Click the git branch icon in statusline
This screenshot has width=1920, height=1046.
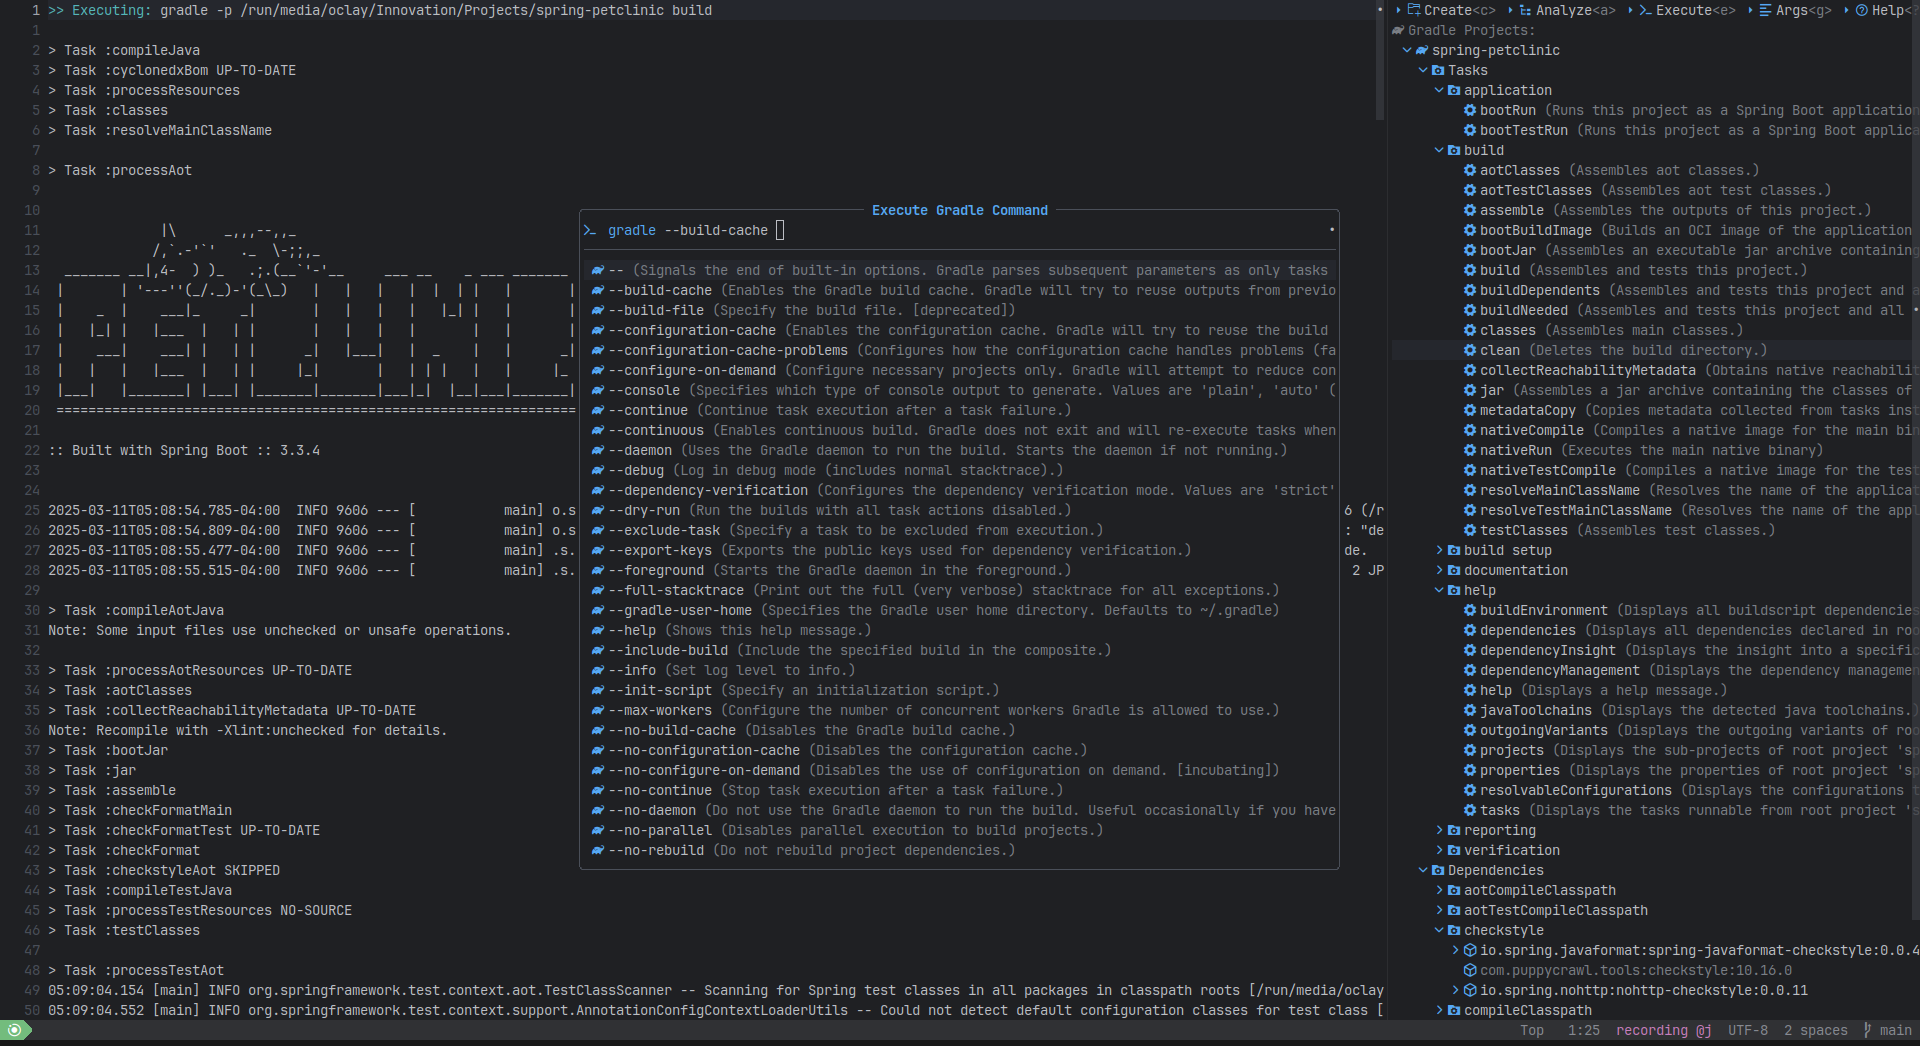coord(1867,1030)
